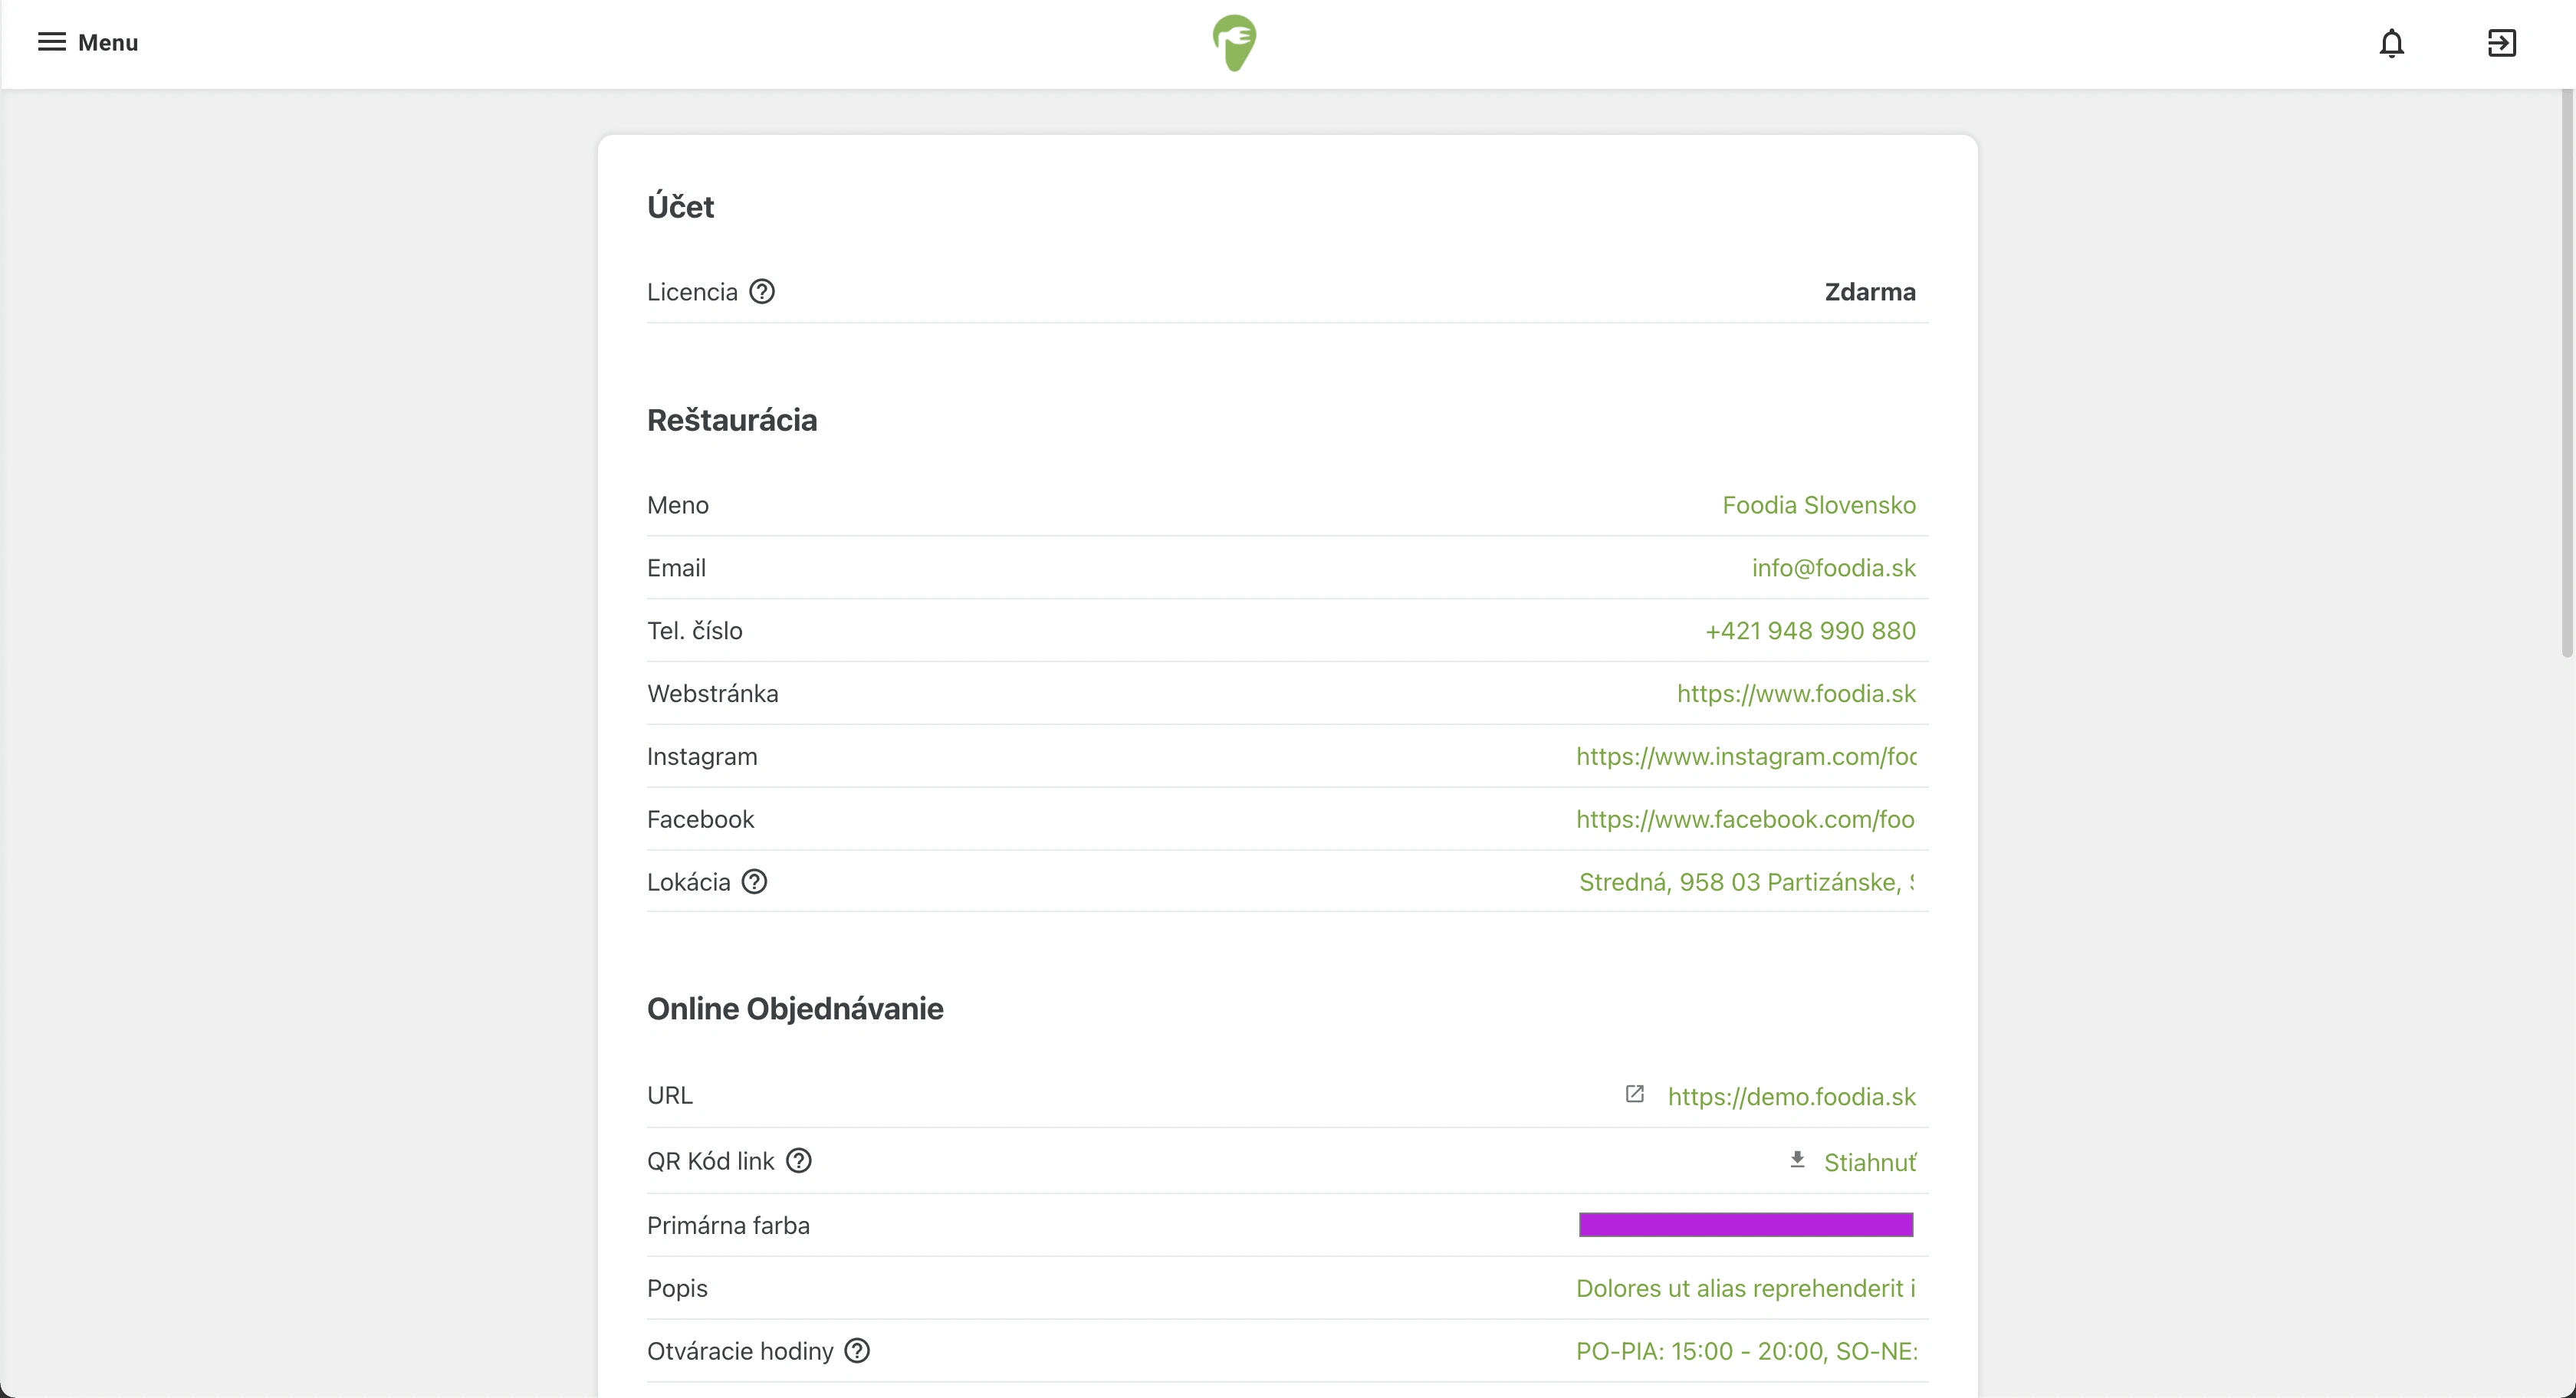Click the Foodia logo in header
The width and height of the screenshot is (2576, 1398).
pyautogui.click(x=1235, y=43)
